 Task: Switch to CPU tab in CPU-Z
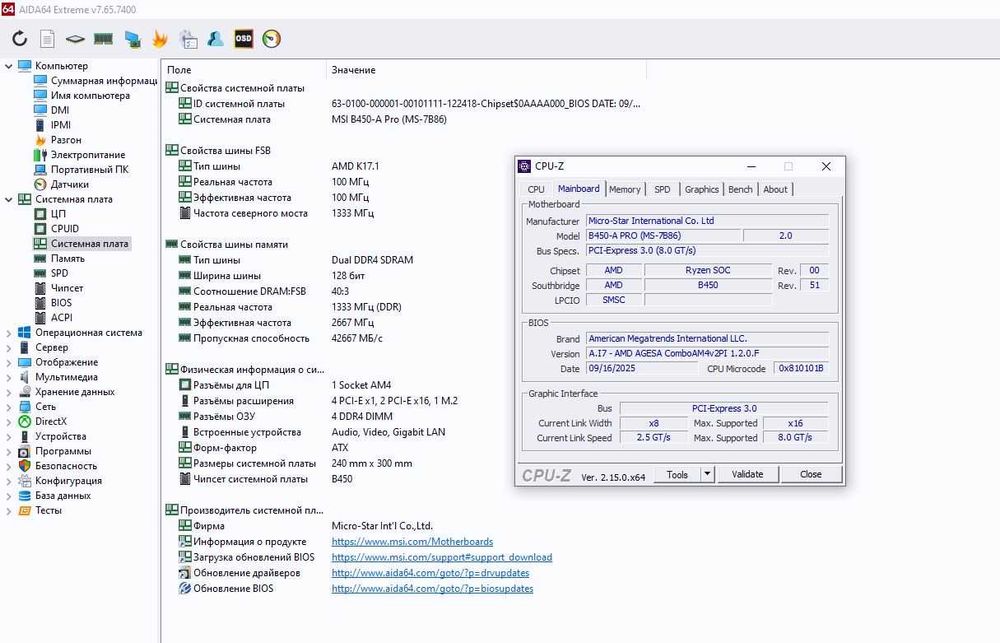[x=536, y=189]
